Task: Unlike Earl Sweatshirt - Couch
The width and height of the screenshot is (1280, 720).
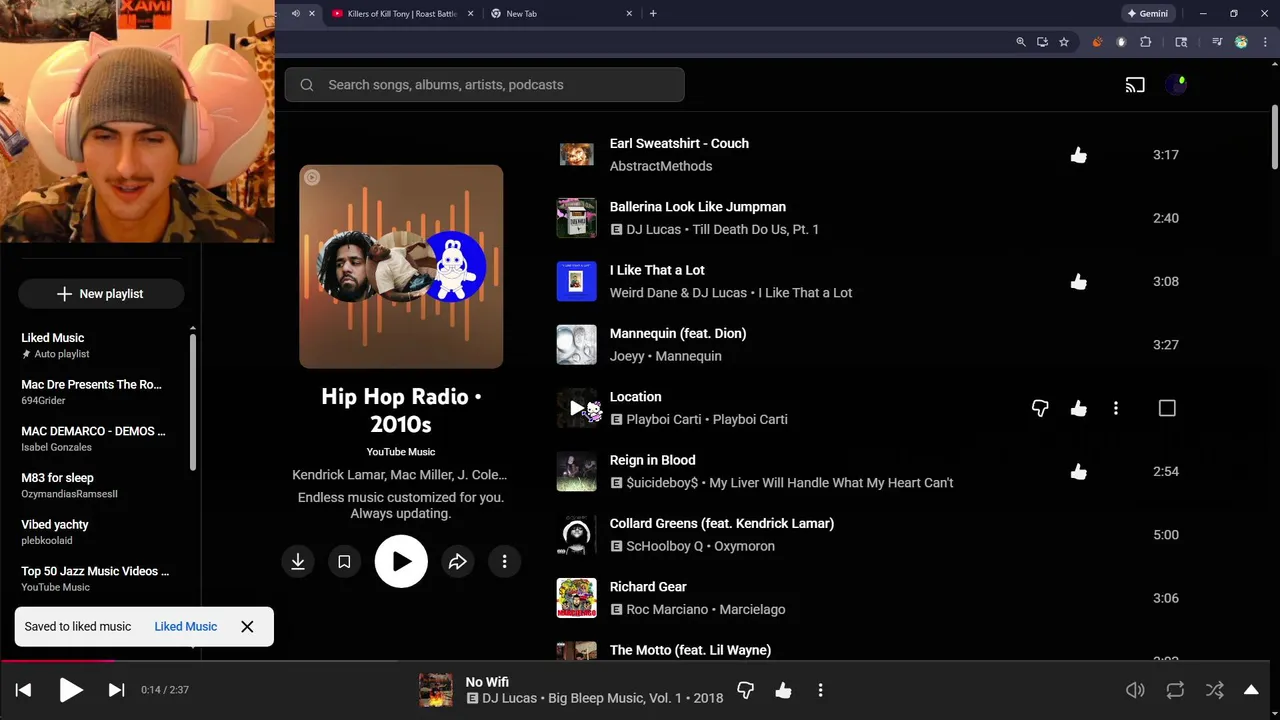Action: pos(1078,155)
